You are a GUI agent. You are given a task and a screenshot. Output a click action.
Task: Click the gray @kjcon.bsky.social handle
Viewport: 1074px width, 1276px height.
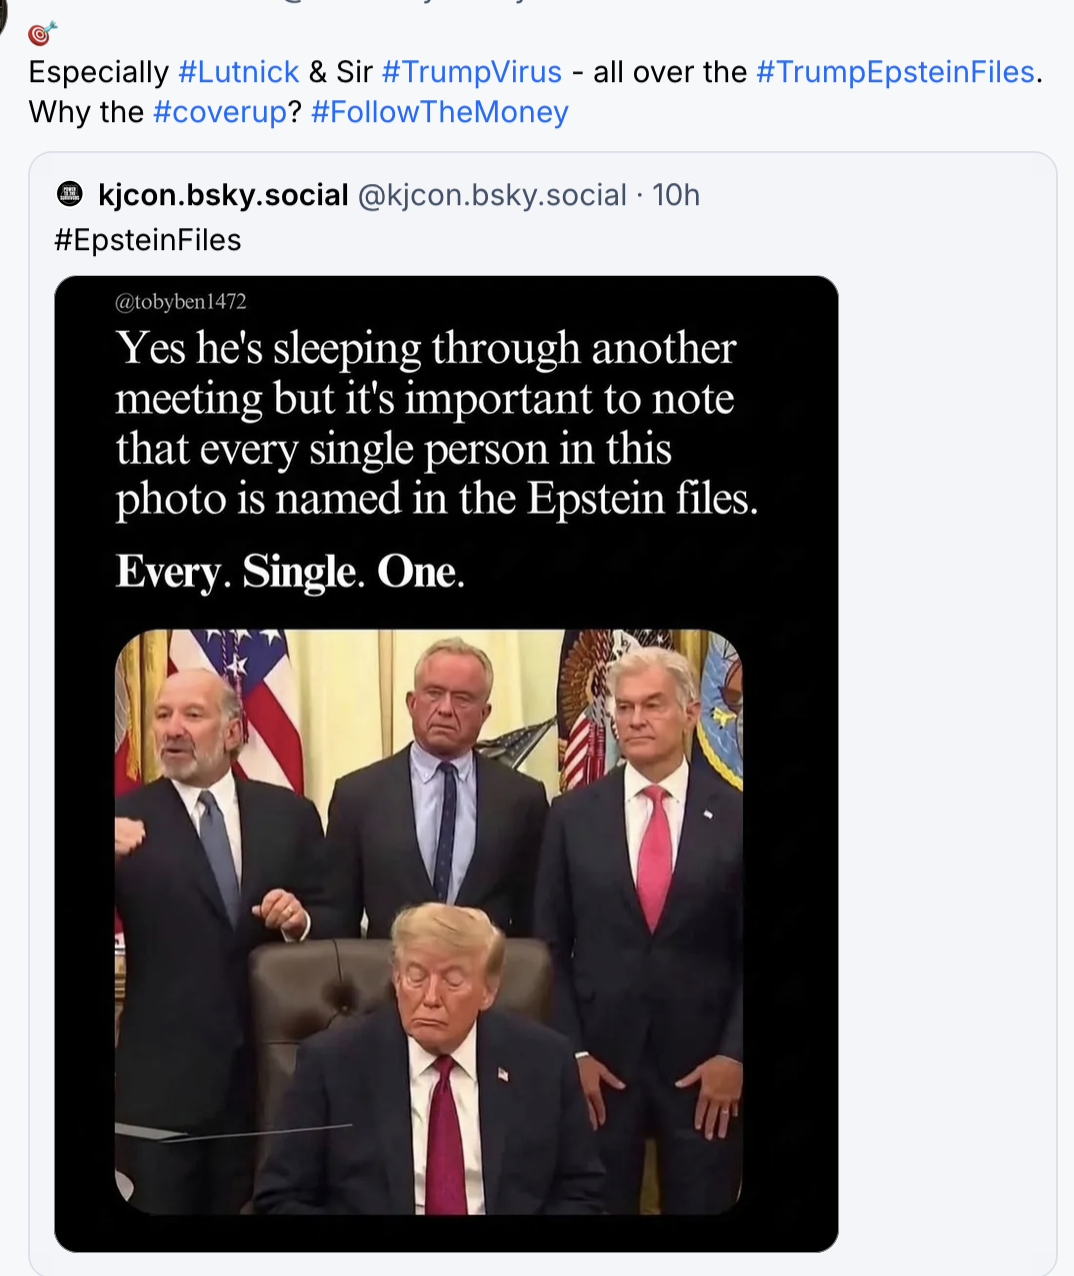click(x=492, y=194)
